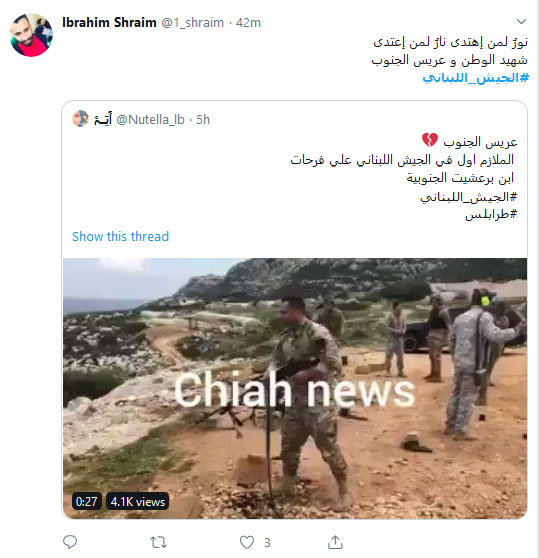Viewport: 539px width, 558px height.
Task: Click the broken heart emoji
Action: [x=430, y=141]
